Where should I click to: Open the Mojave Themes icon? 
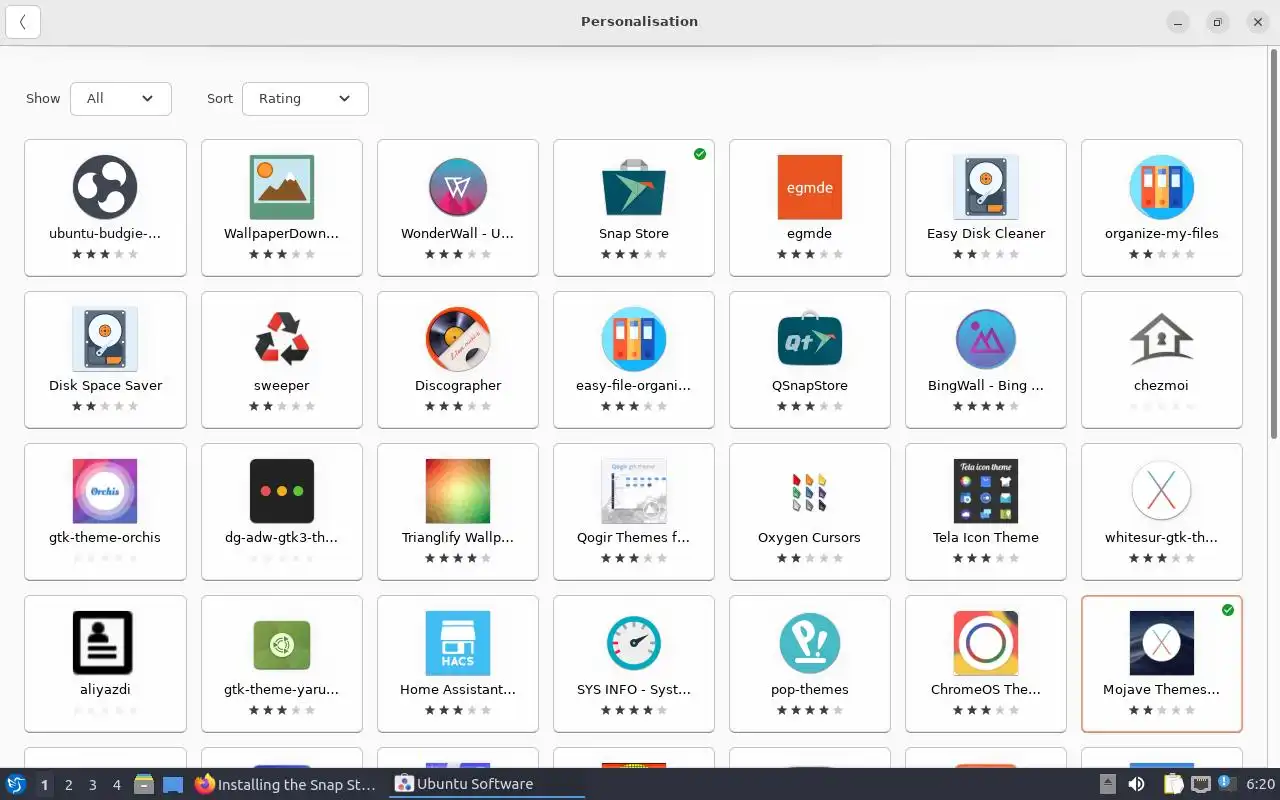[1162, 643]
